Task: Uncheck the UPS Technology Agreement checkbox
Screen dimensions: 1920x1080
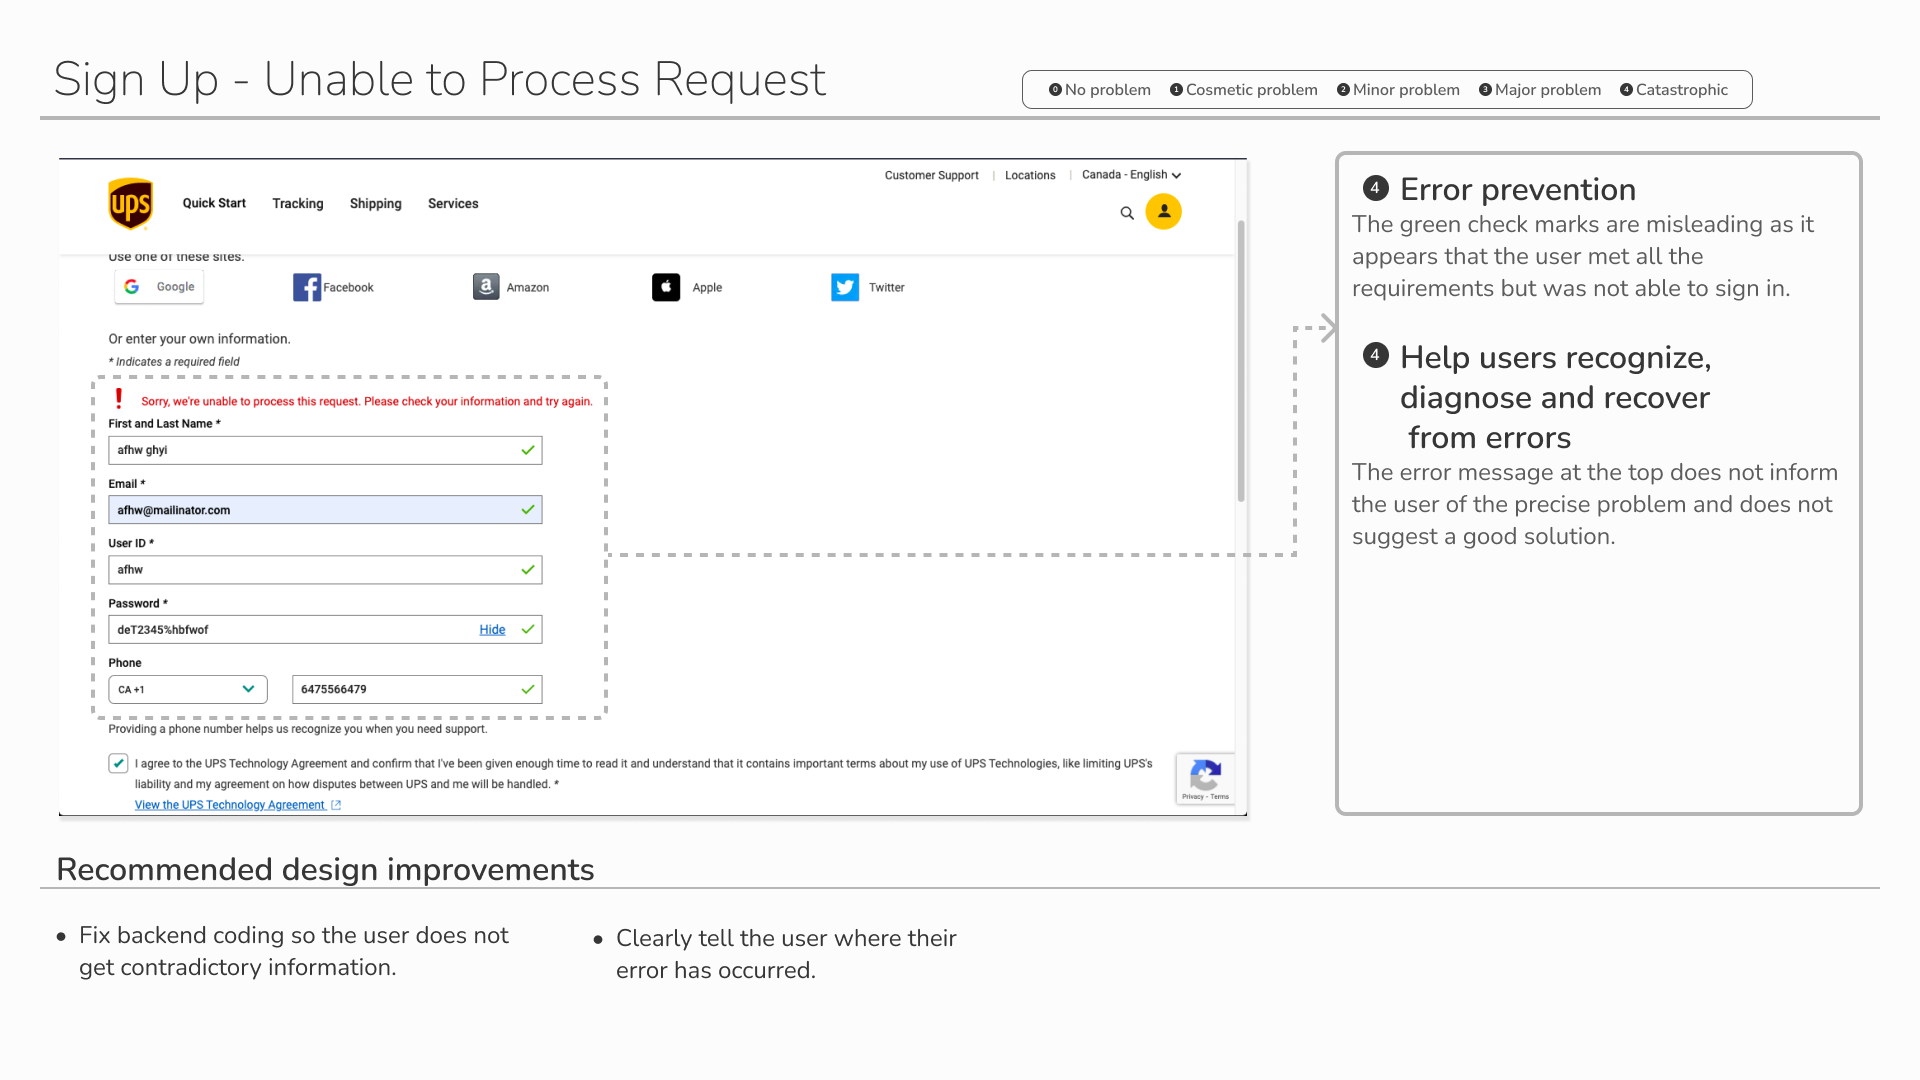Action: click(x=118, y=763)
